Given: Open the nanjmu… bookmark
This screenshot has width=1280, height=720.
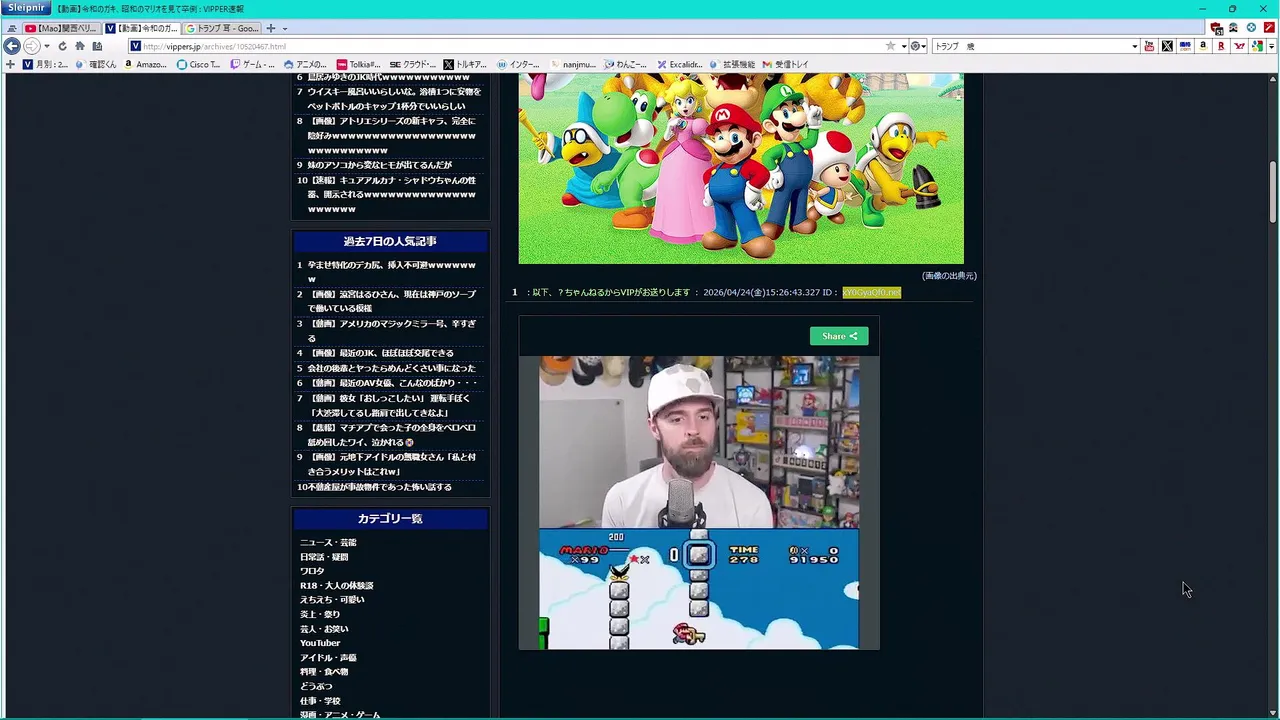Looking at the screenshot, I should pyautogui.click(x=572, y=64).
